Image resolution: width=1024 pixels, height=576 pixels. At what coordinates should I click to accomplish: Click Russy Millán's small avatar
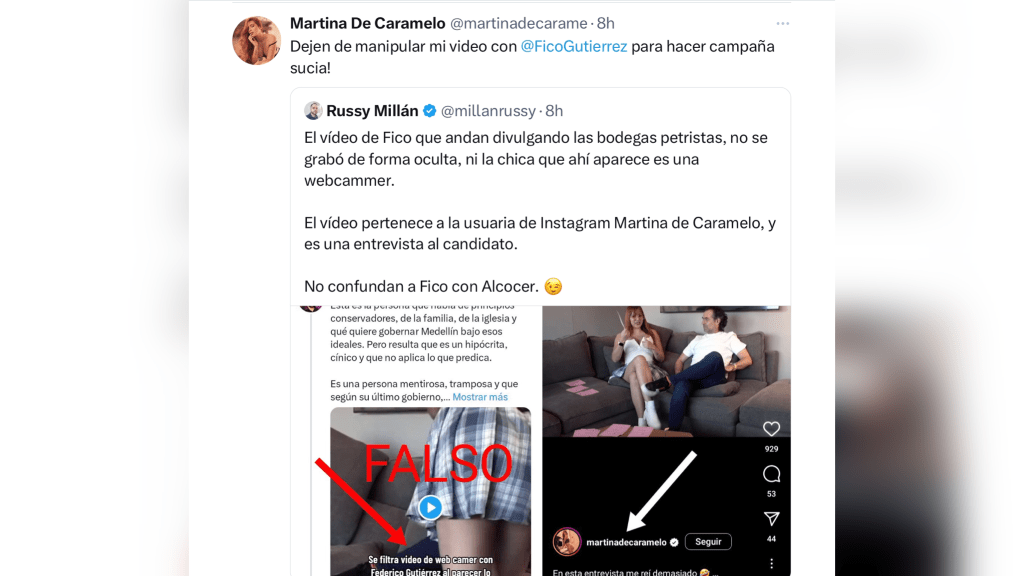(313, 110)
